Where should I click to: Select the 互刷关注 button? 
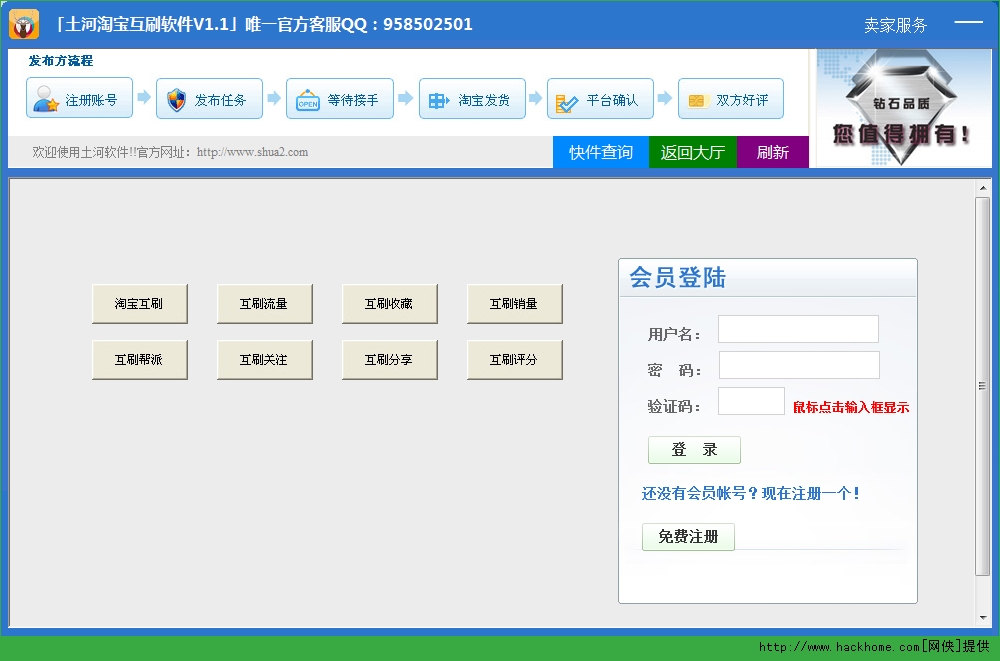pos(265,360)
